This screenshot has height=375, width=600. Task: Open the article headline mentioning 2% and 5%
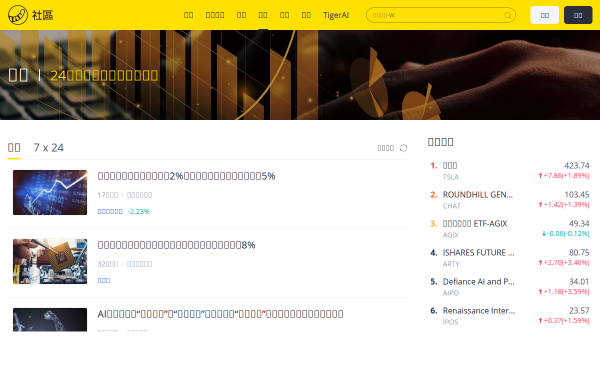point(186,176)
